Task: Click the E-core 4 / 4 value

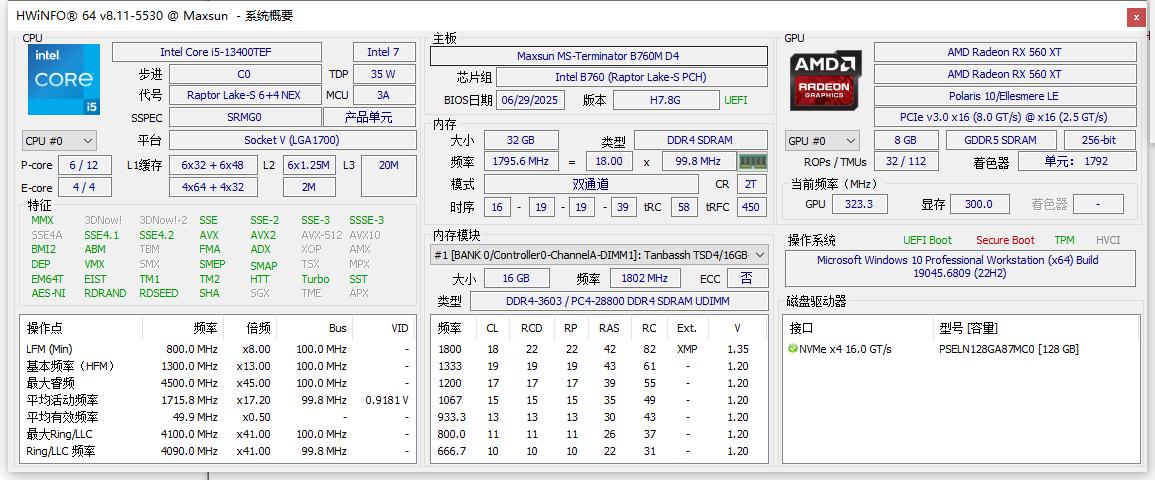Action: (x=84, y=187)
